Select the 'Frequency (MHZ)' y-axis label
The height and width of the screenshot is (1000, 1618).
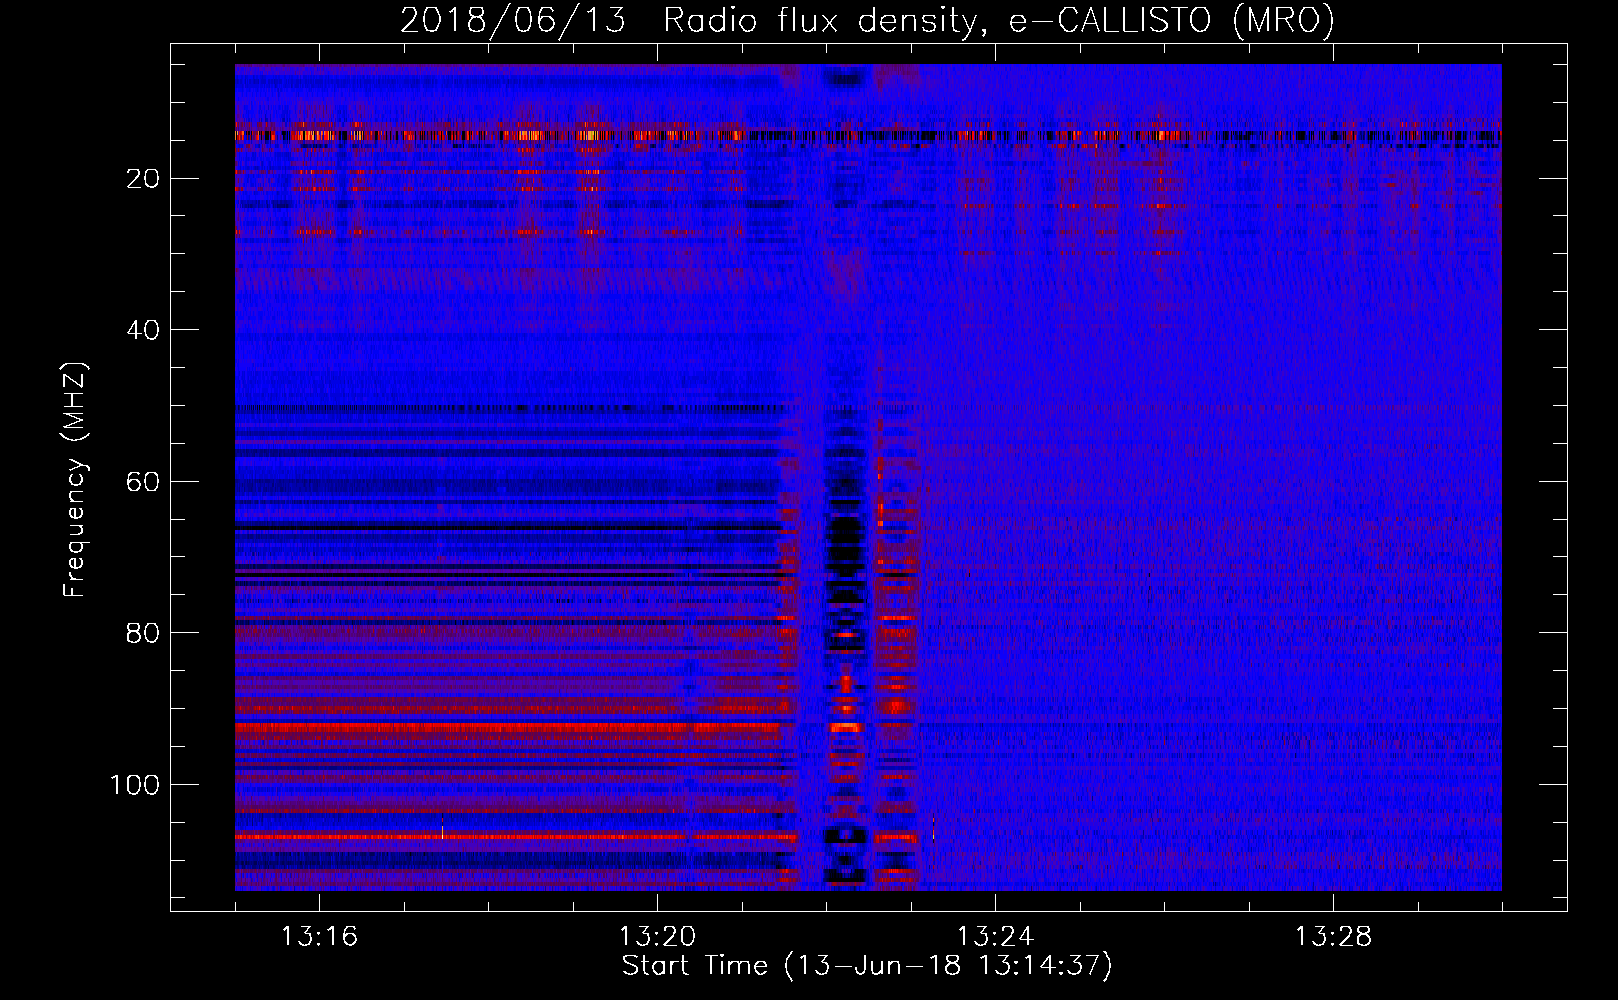pyautogui.click(x=75, y=479)
